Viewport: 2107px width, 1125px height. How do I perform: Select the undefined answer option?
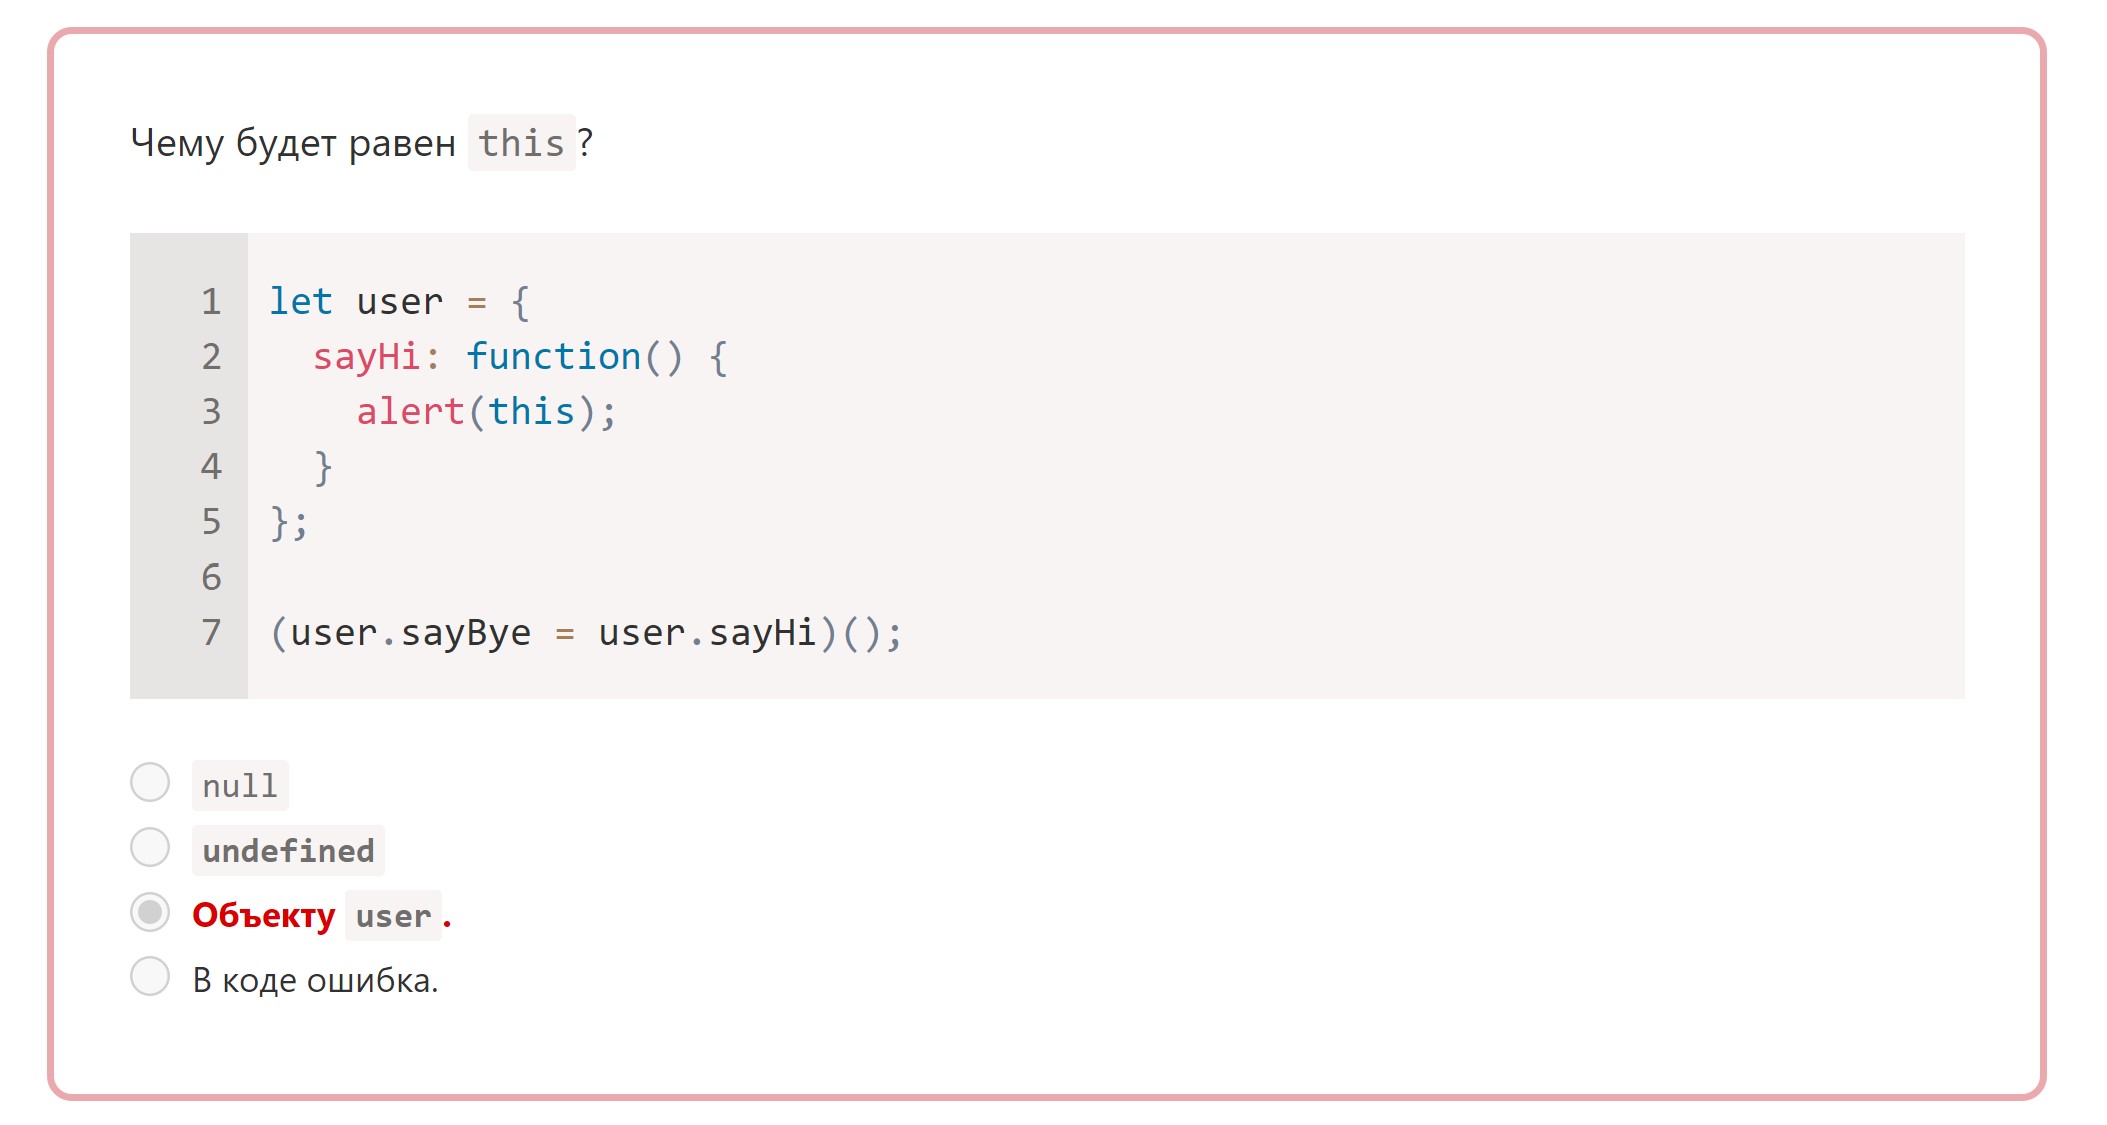point(150,847)
